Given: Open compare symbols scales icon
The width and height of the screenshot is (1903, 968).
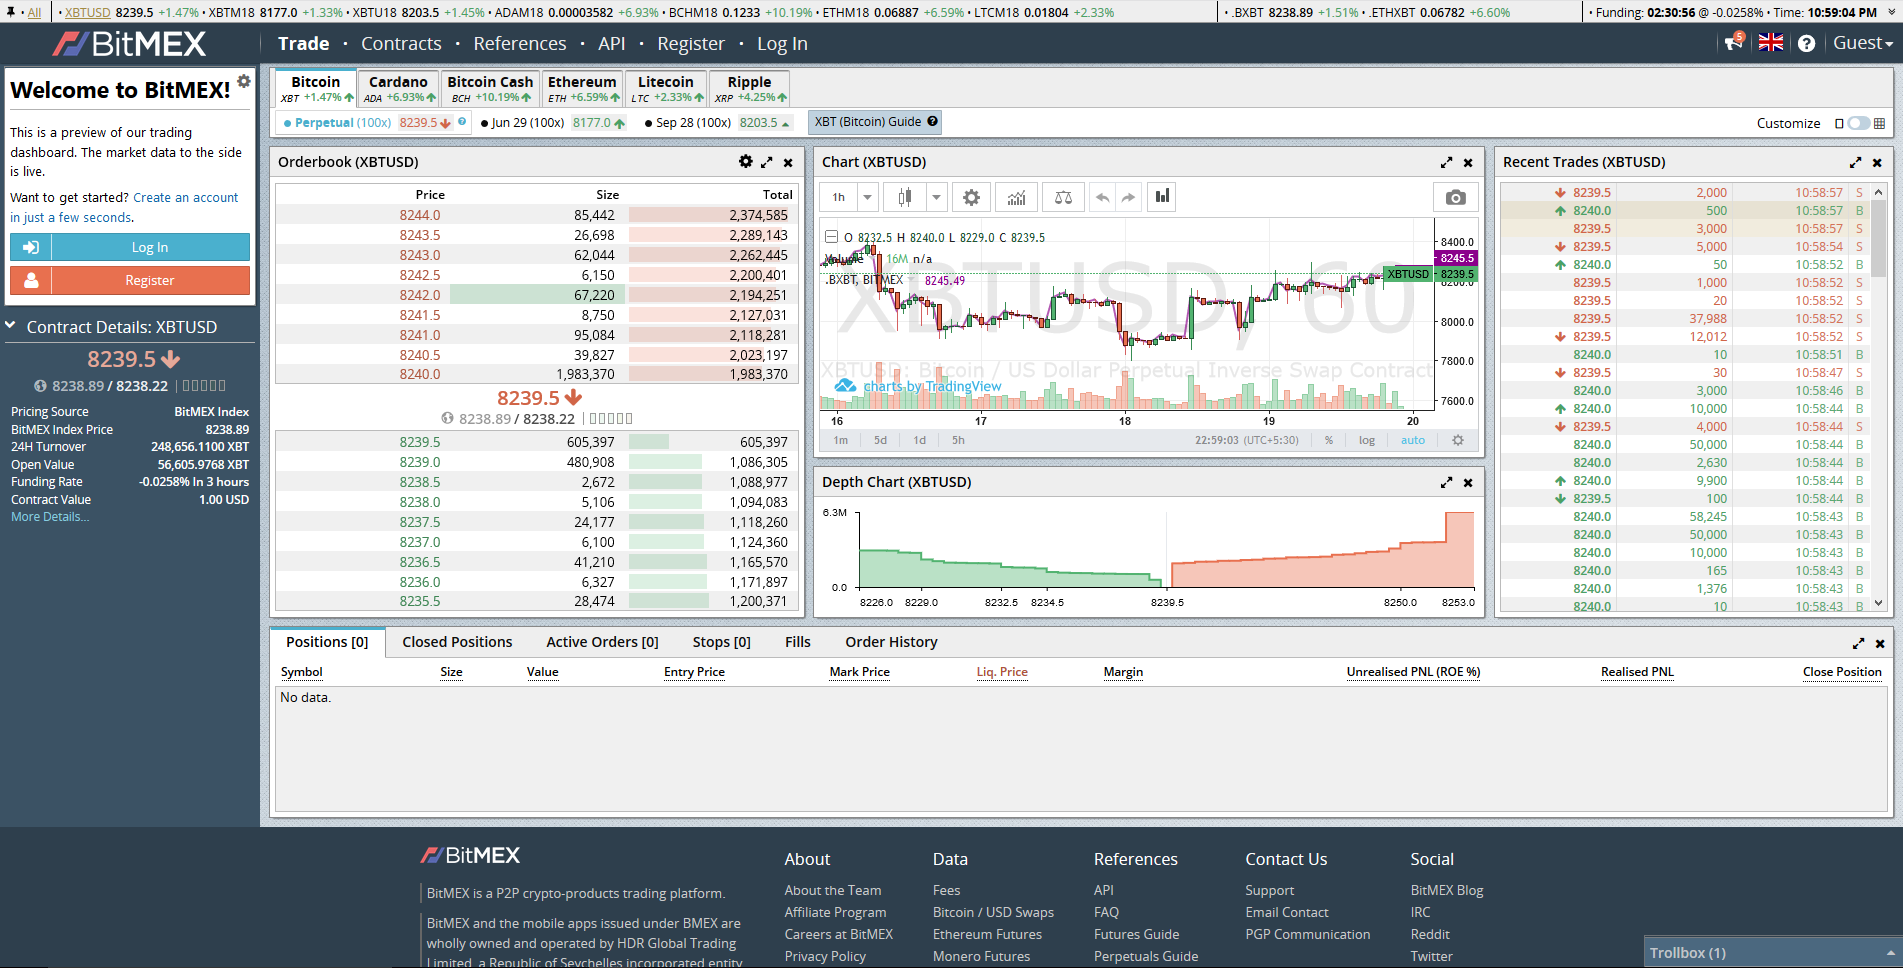Looking at the screenshot, I should coord(1063,197).
